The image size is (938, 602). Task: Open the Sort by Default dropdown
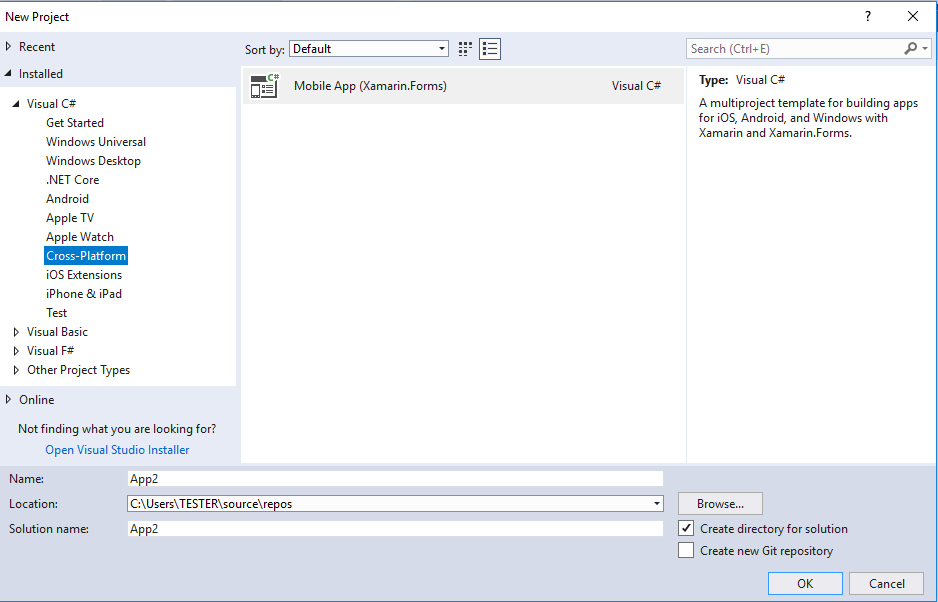click(x=369, y=49)
